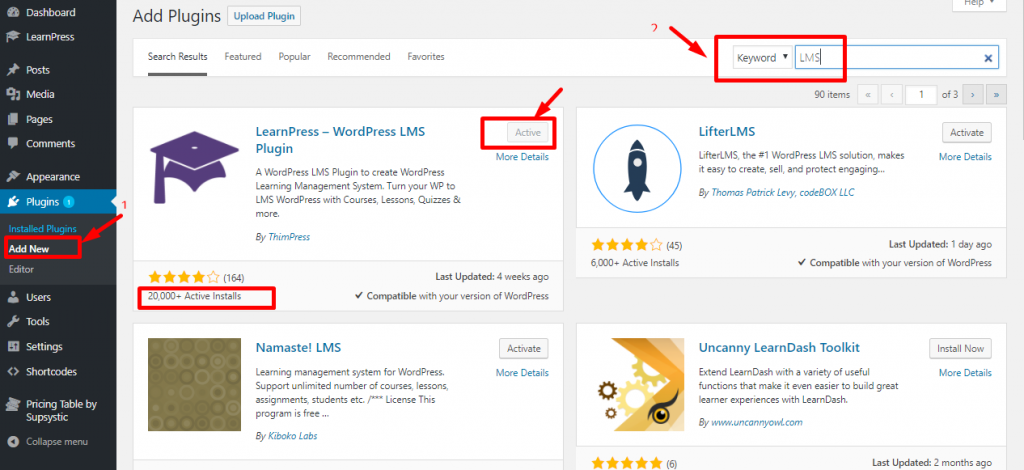This screenshot has width=1024, height=470.
Task: Activate the Namaste! LMS plugin
Action: pyautogui.click(x=524, y=349)
